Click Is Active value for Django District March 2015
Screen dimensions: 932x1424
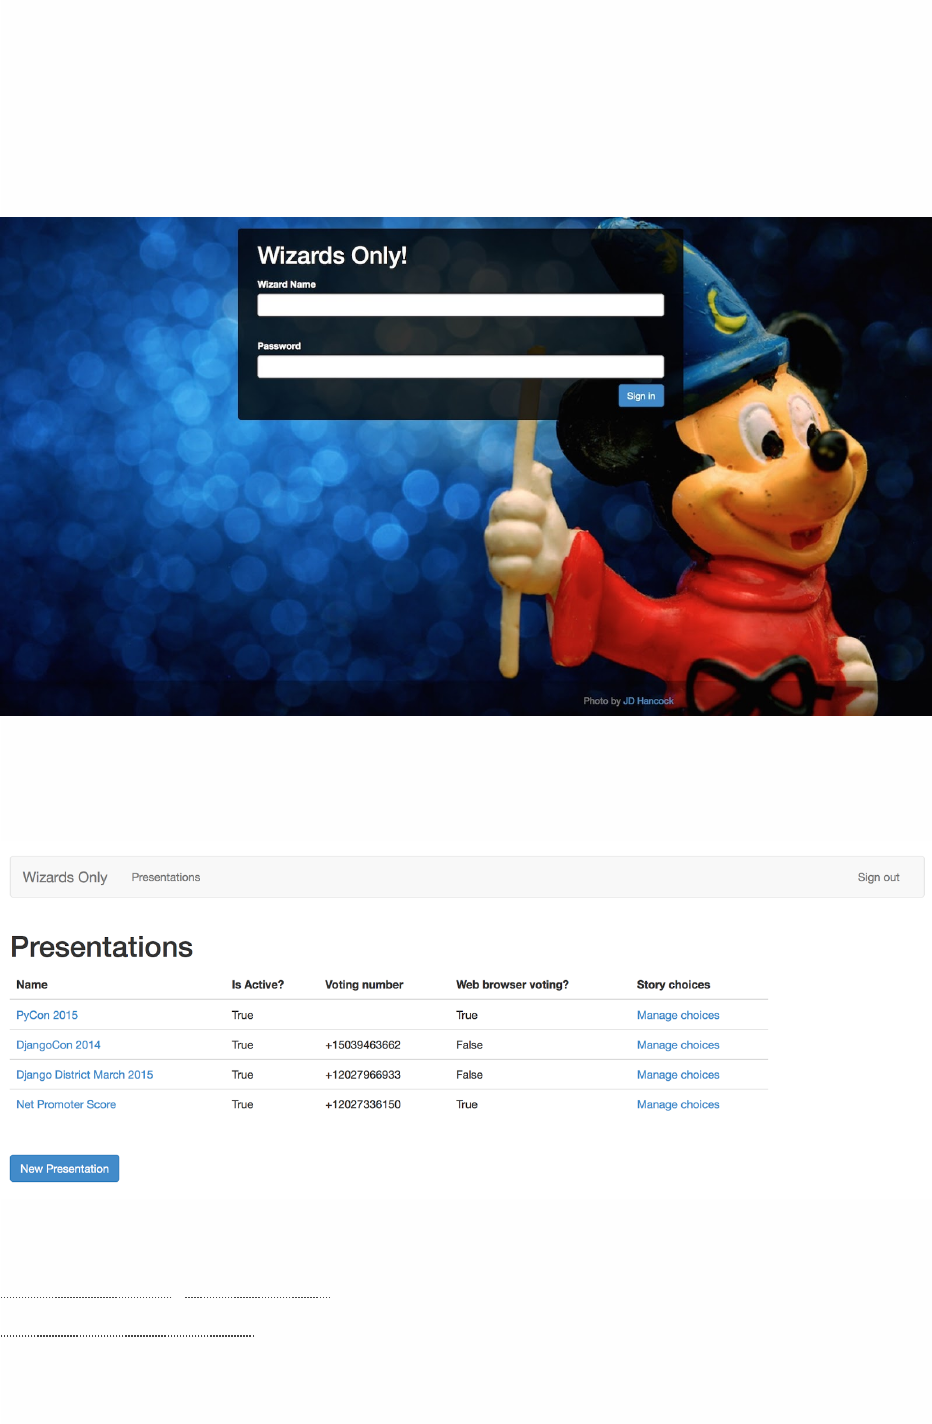pos(243,1075)
